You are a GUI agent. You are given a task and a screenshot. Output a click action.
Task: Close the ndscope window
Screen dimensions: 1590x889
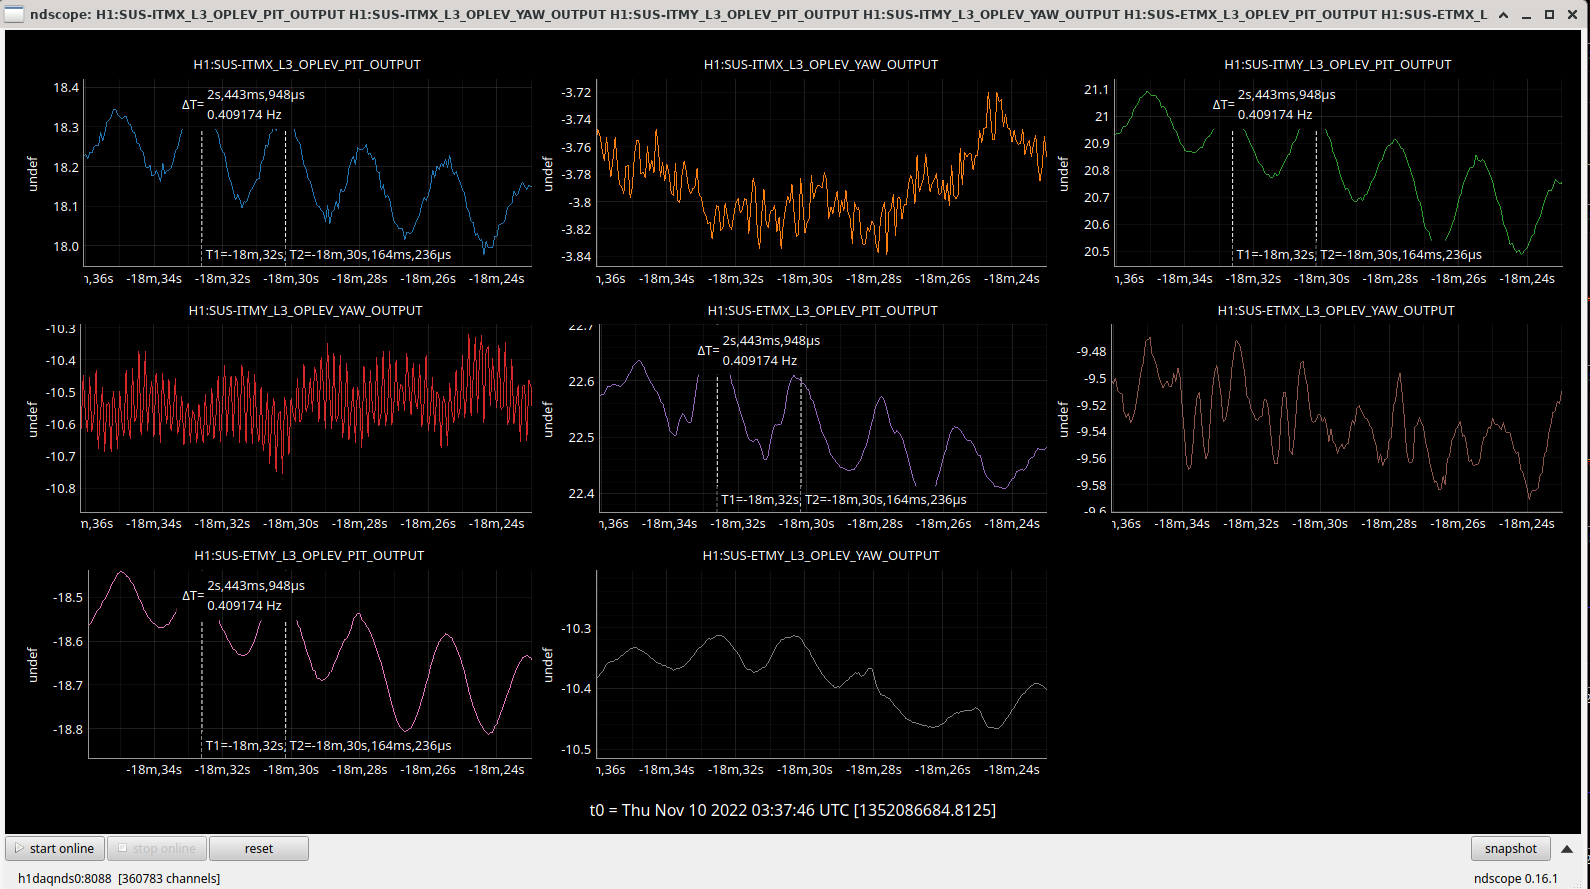coord(1572,14)
